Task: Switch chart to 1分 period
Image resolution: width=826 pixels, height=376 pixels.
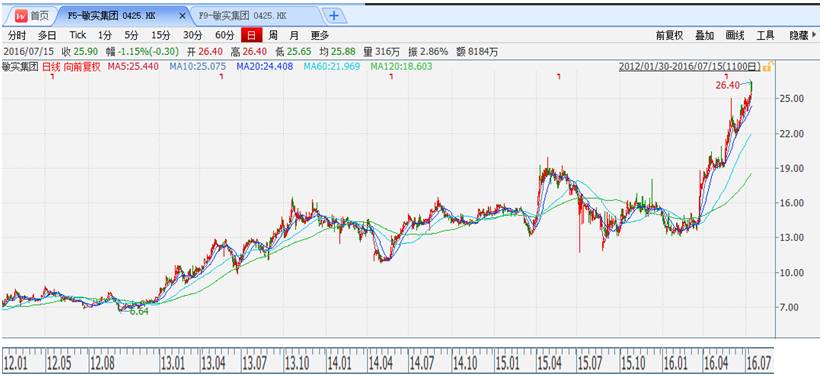Action: [105, 35]
